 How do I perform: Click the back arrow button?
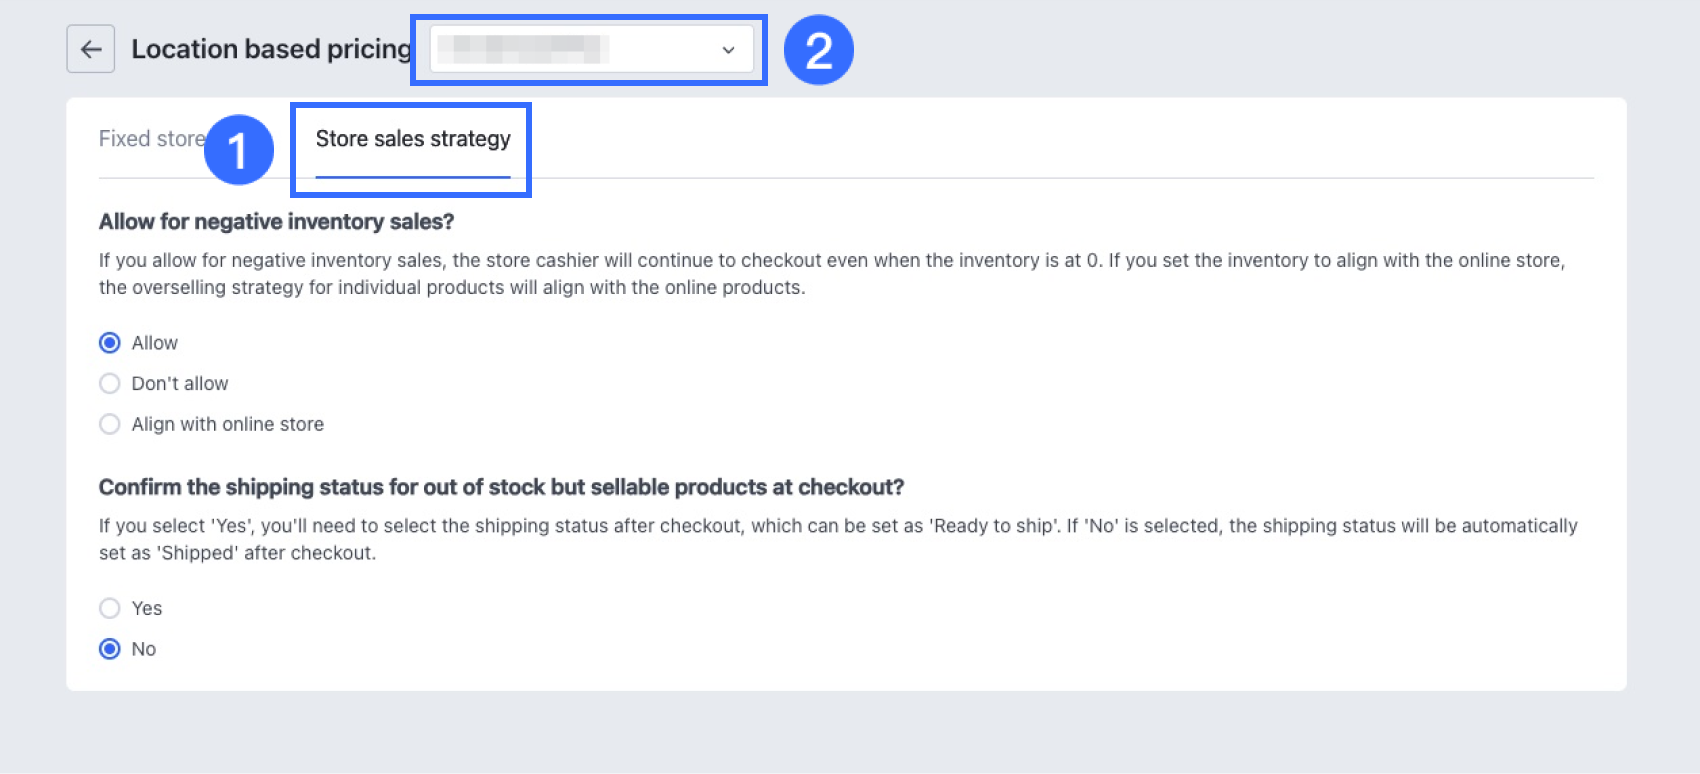[91, 49]
